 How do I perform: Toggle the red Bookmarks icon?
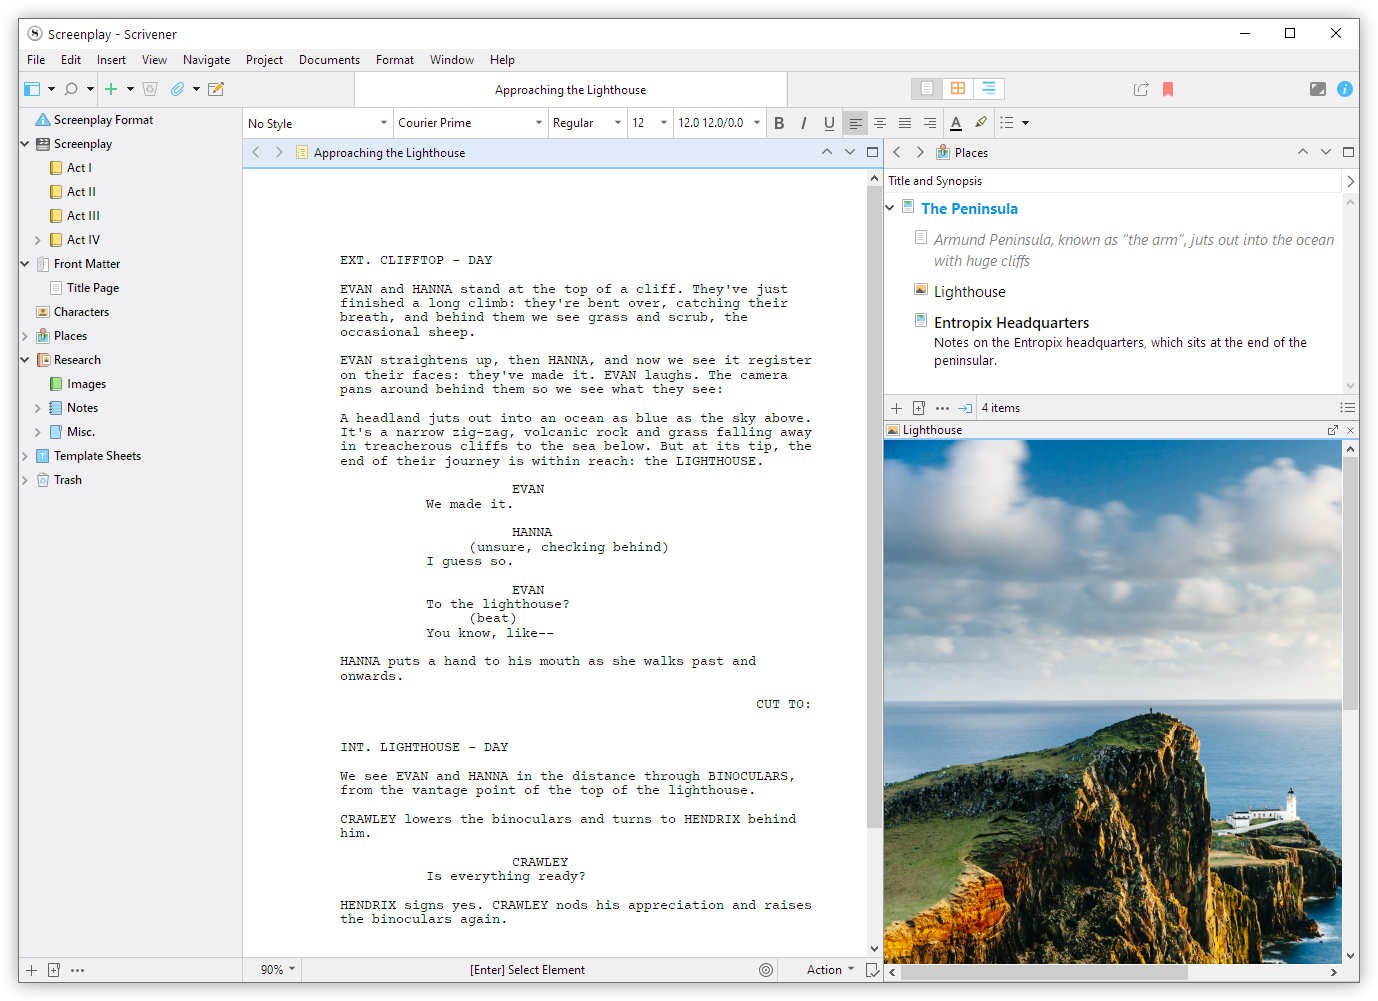point(1168,88)
